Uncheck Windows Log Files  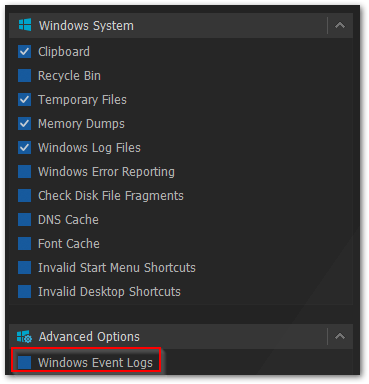click(24, 148)
